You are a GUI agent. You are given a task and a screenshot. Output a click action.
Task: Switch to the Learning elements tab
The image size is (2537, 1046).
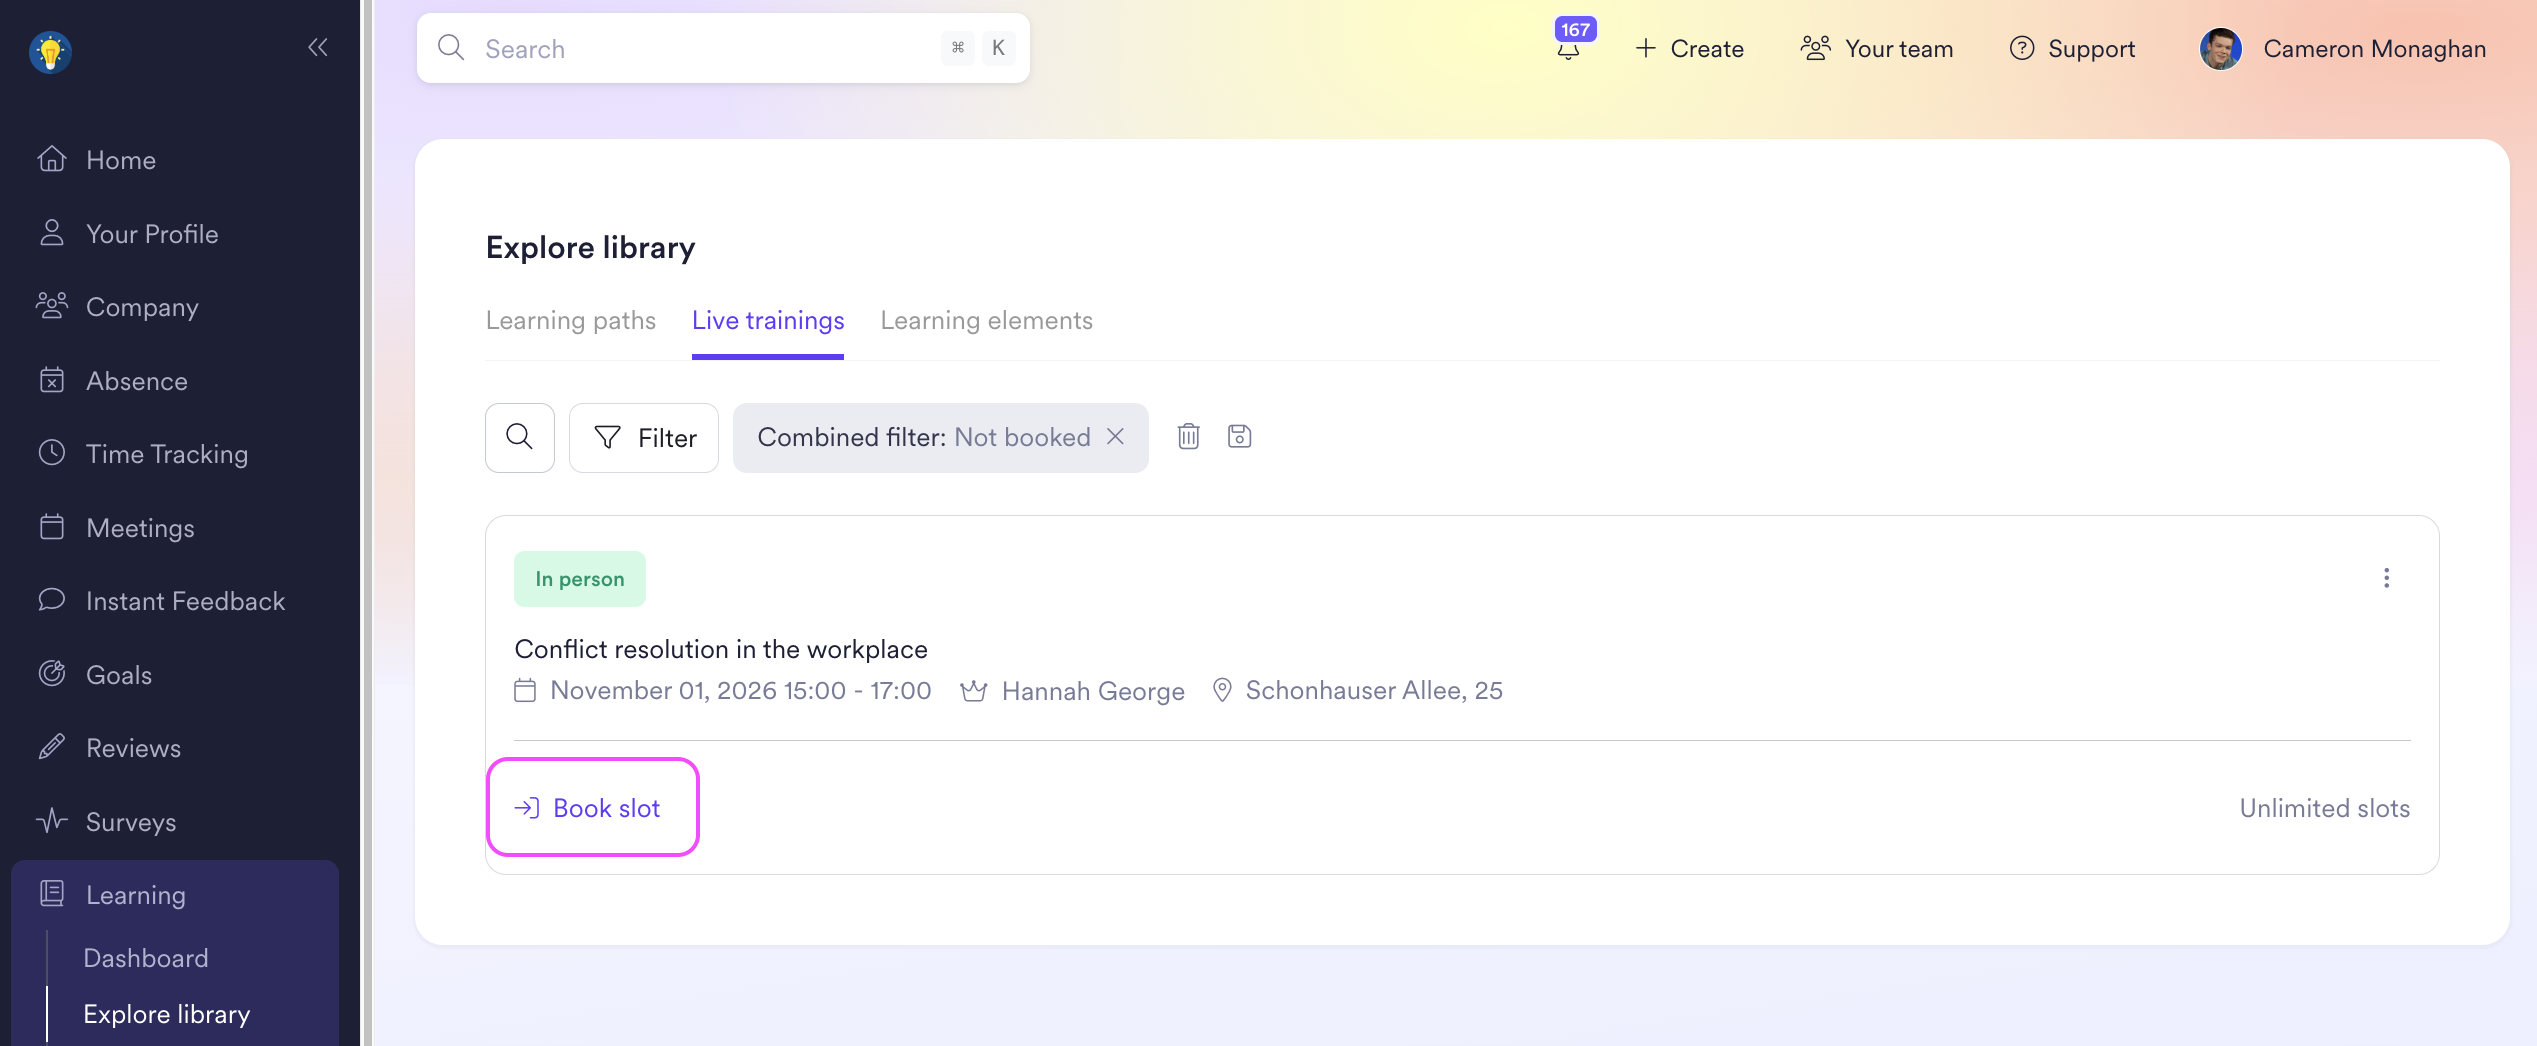coord(986,320)
